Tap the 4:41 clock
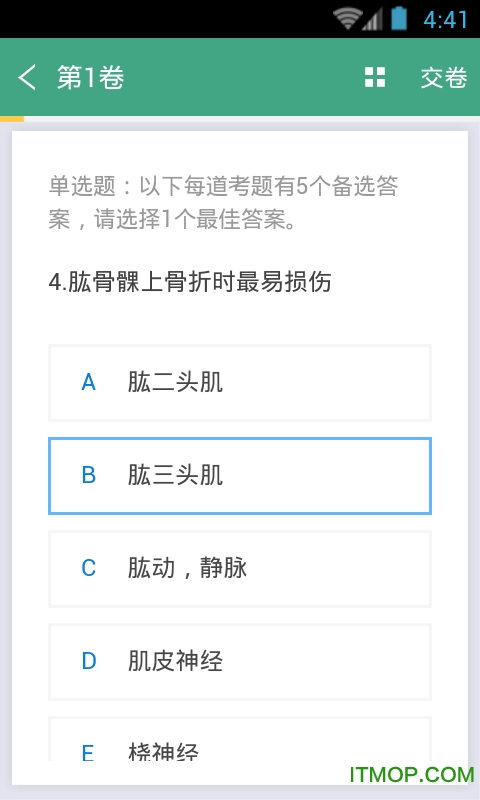This screenshot has width=480, height=800. (x=445, y=20)
